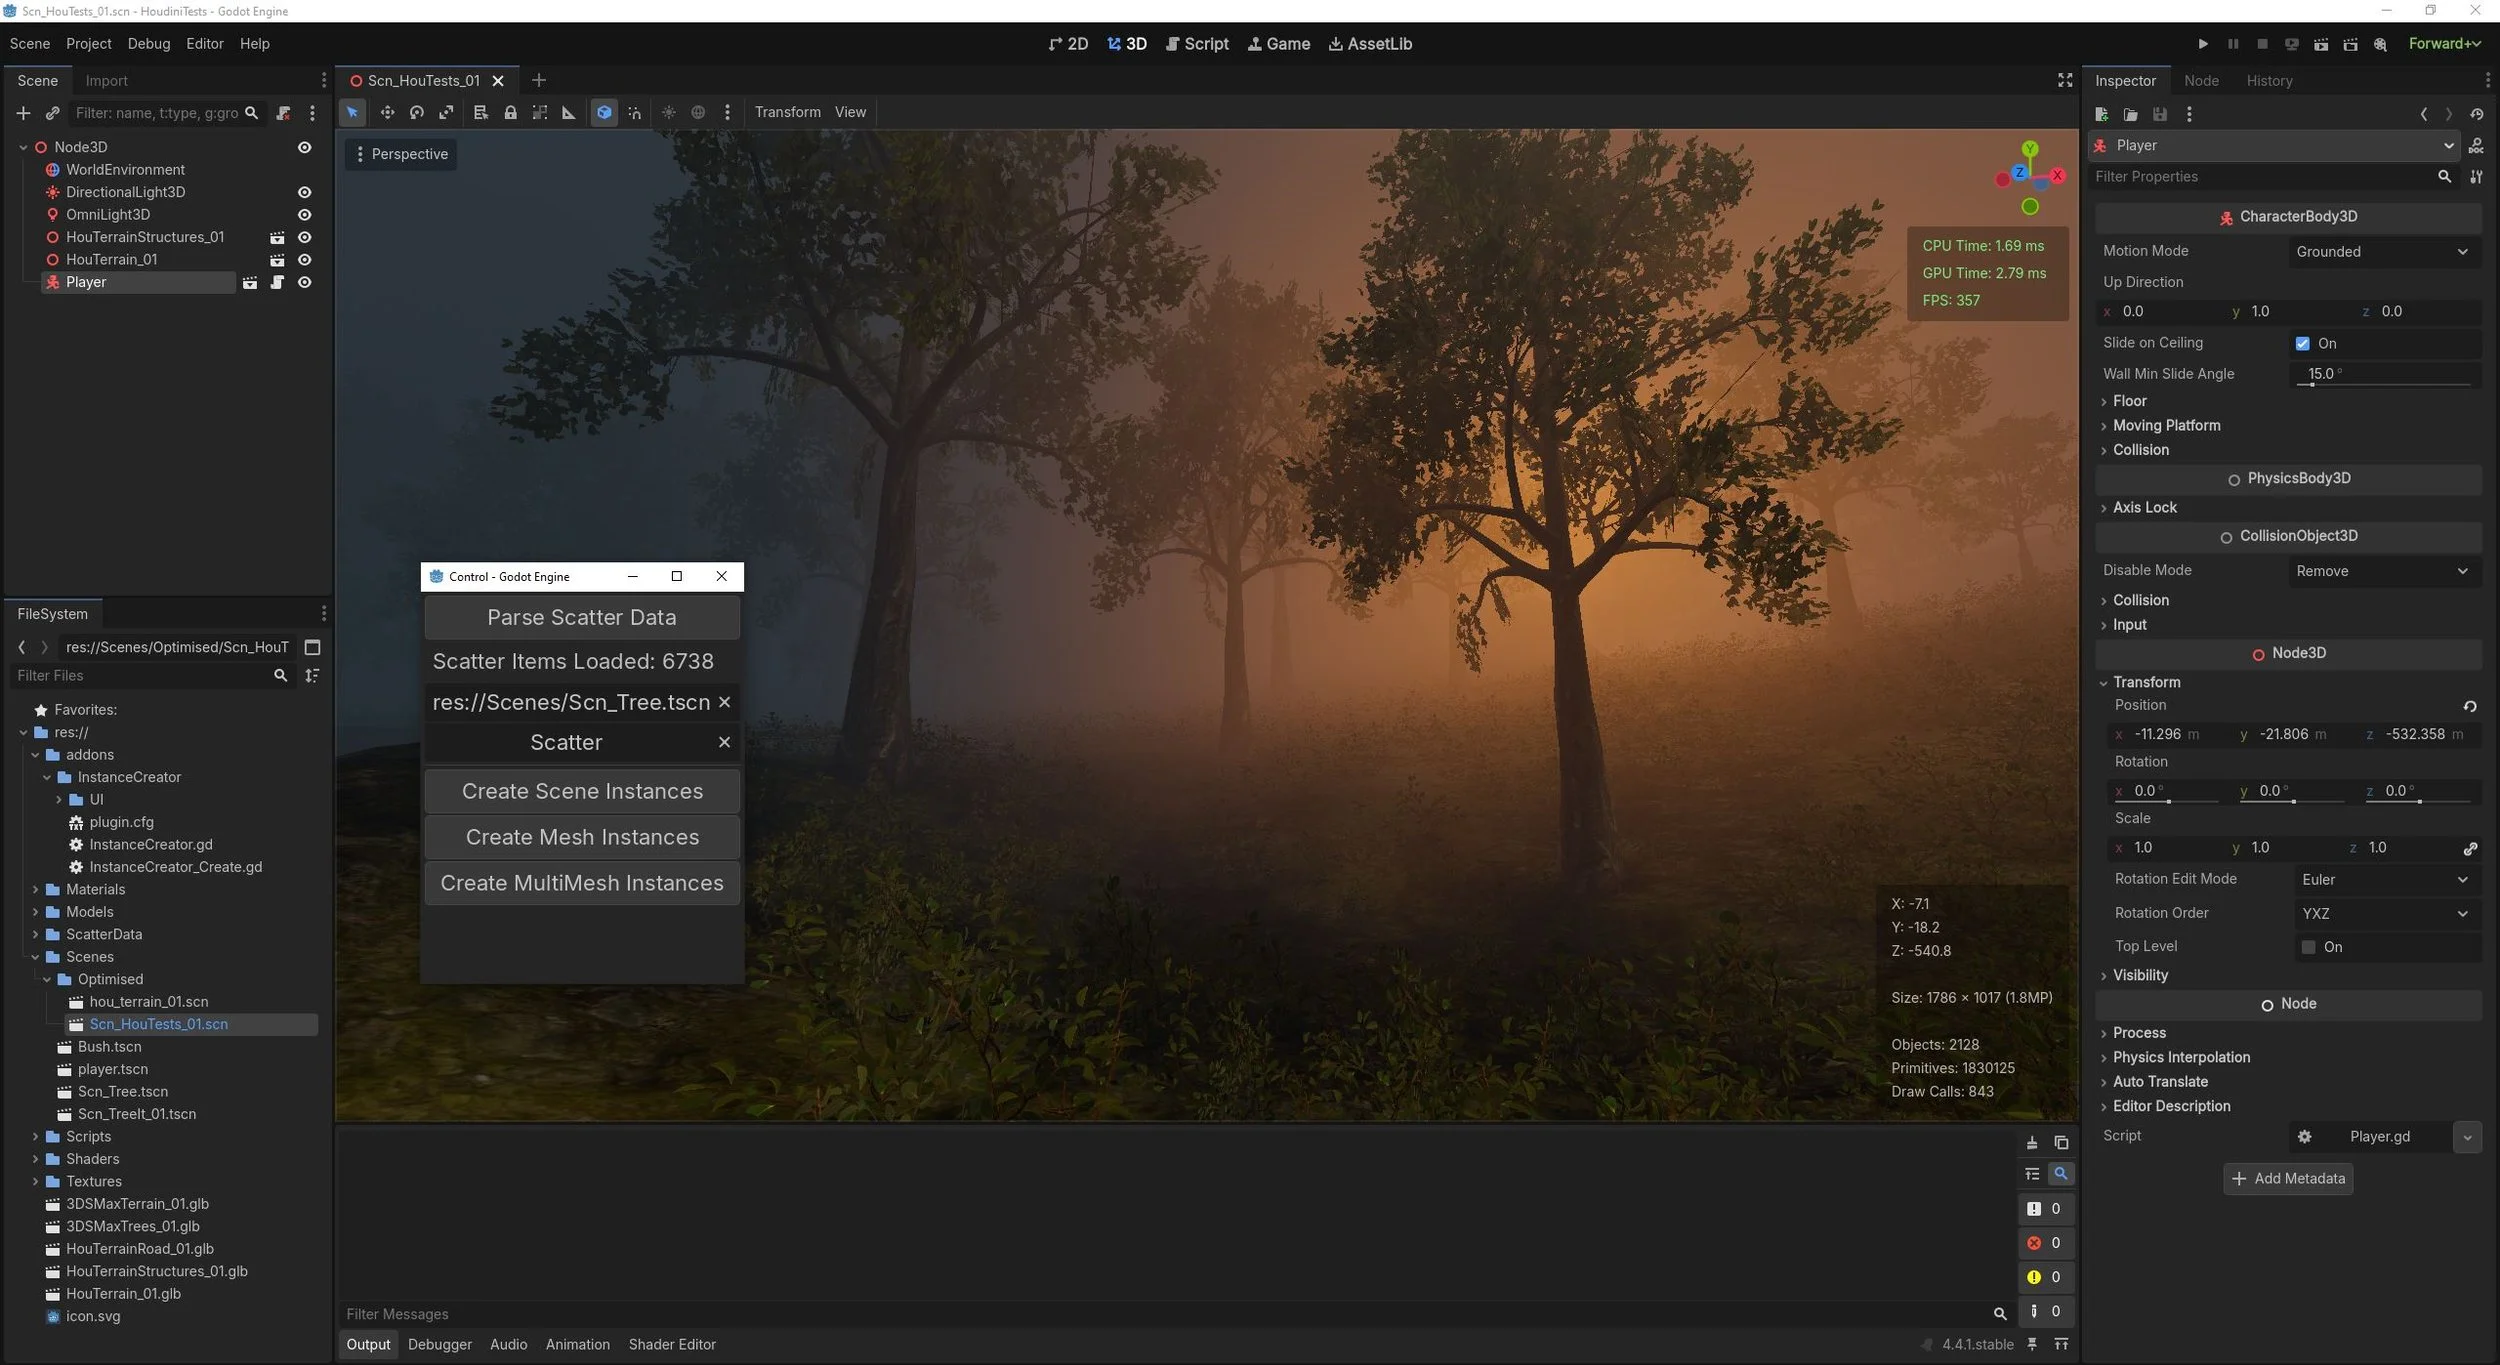
Task: Expand the Materials folder
Action: [x=36, y=889]
